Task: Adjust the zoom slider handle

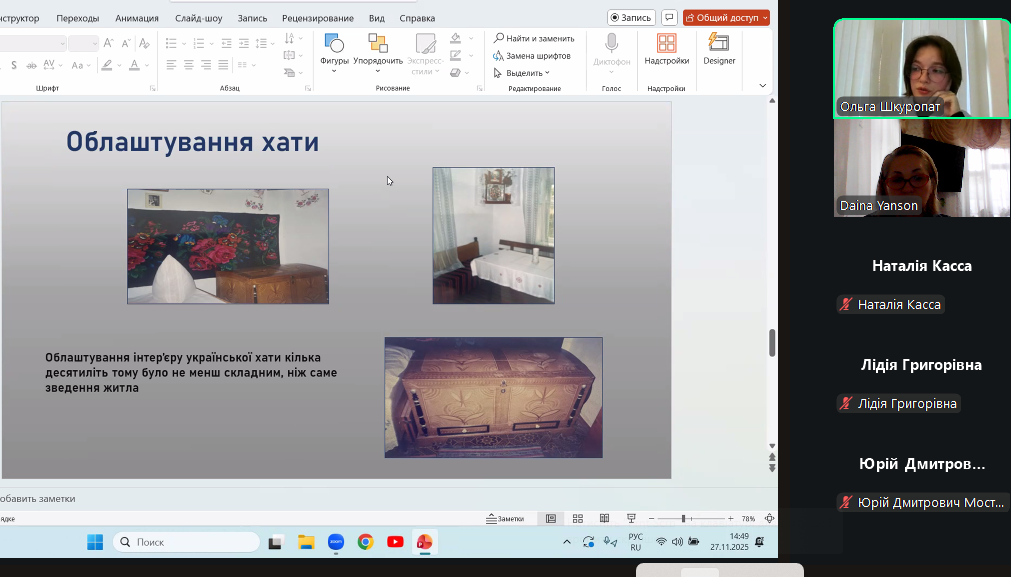Action: [684, 518]
